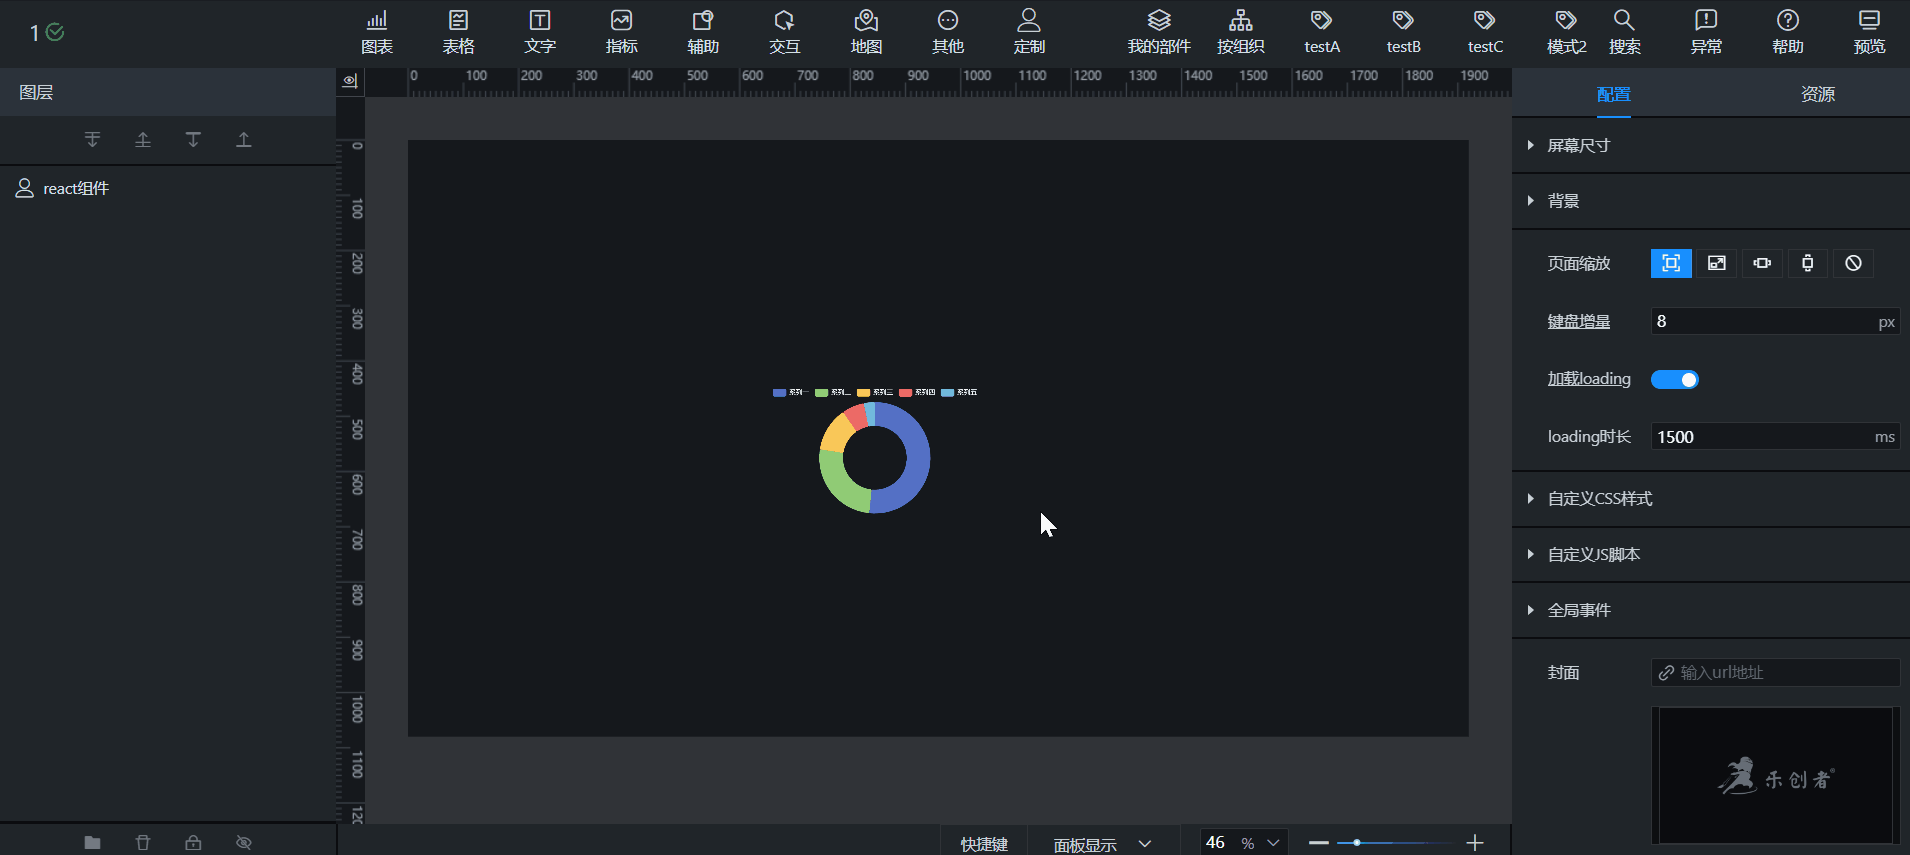The height and width of the screenshot is (855, 1910).
Task: Switch to the 资源 tab
Action: (1817, 94)
